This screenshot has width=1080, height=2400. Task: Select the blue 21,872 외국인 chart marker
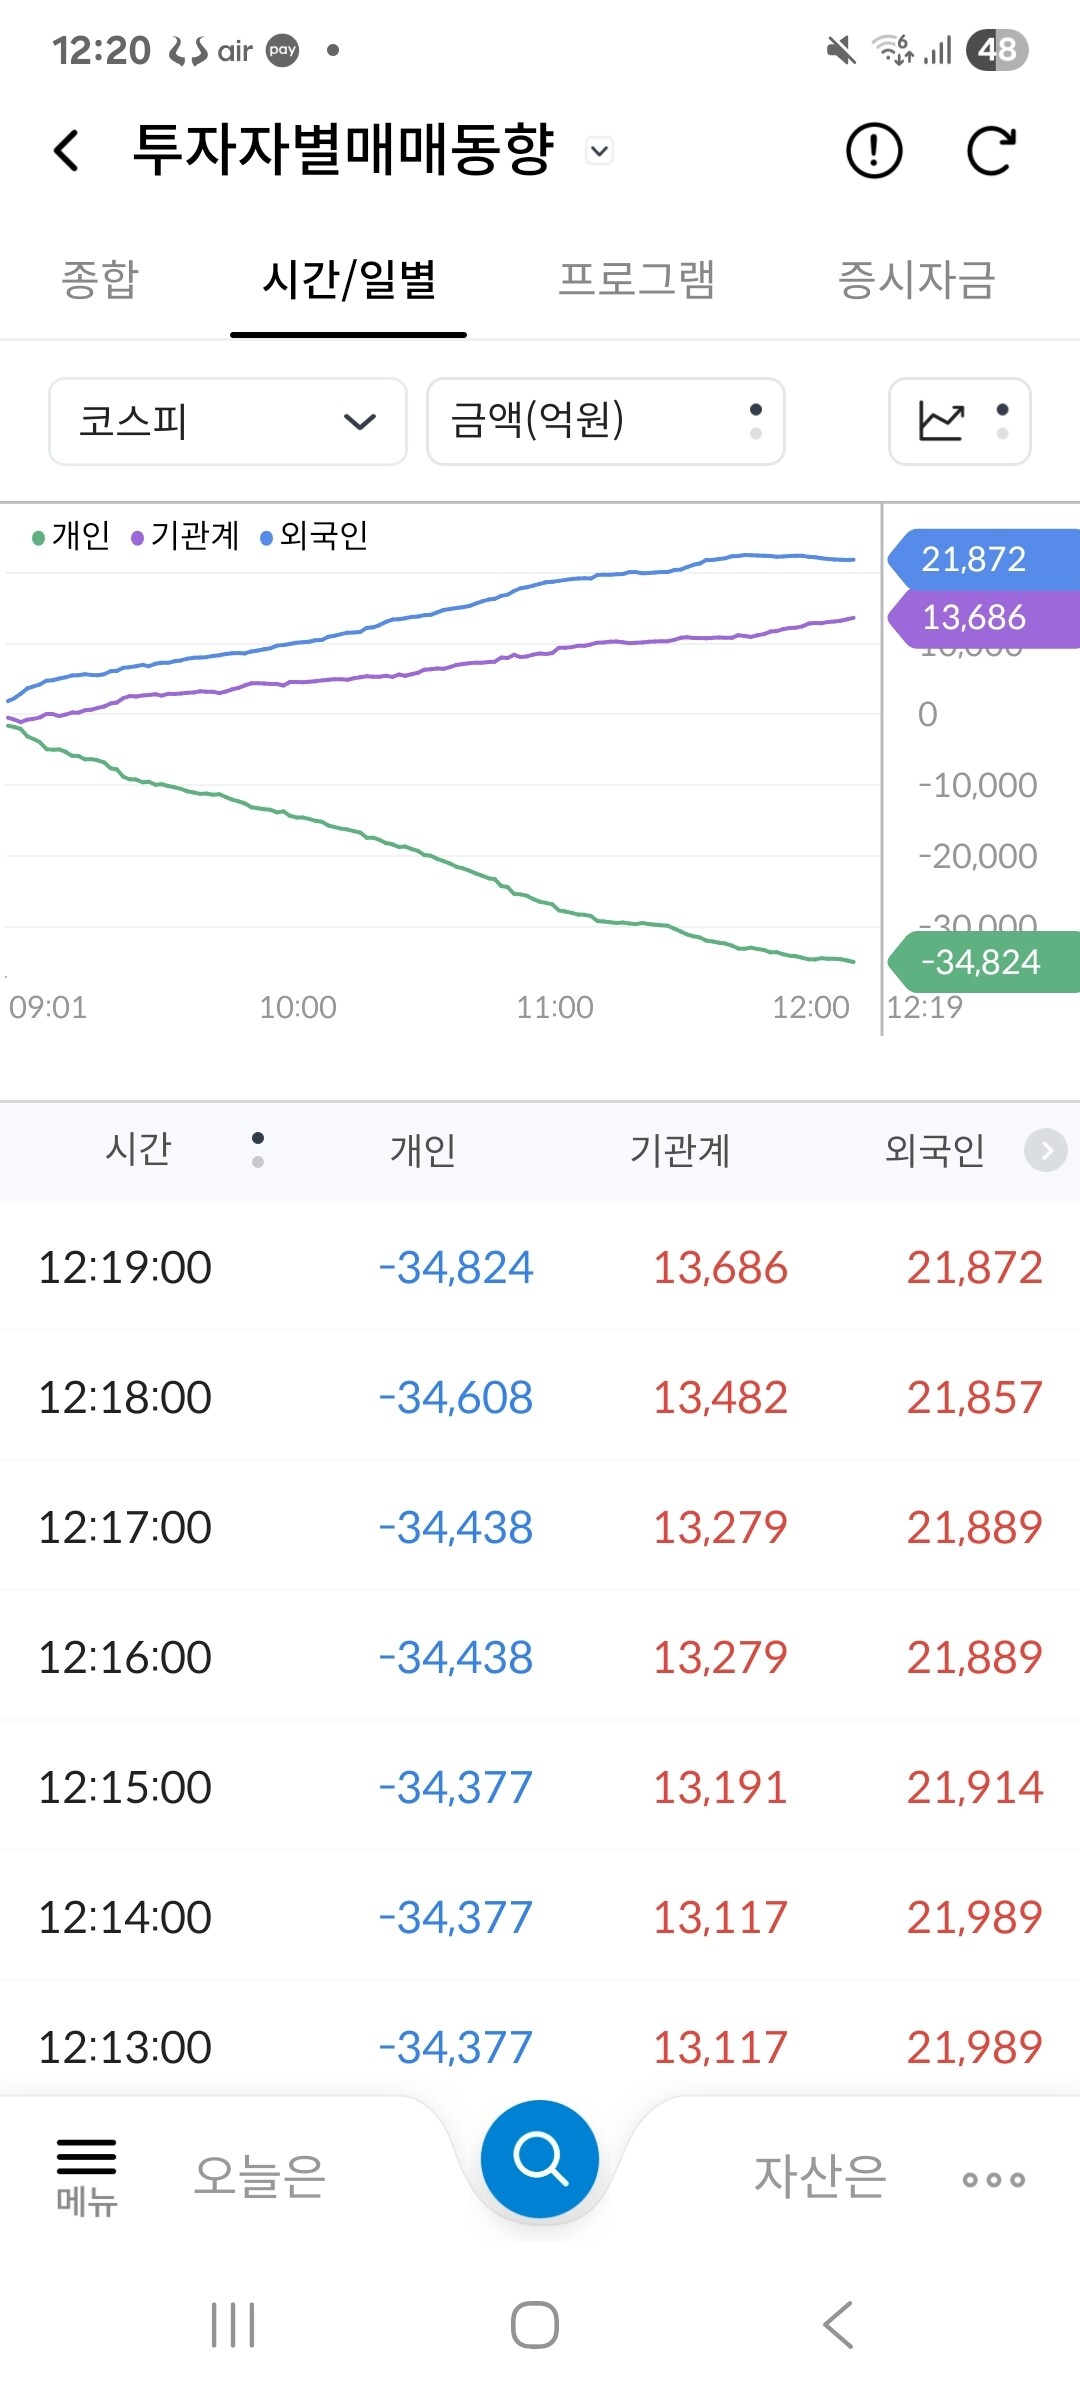click(x=983, y=559)
